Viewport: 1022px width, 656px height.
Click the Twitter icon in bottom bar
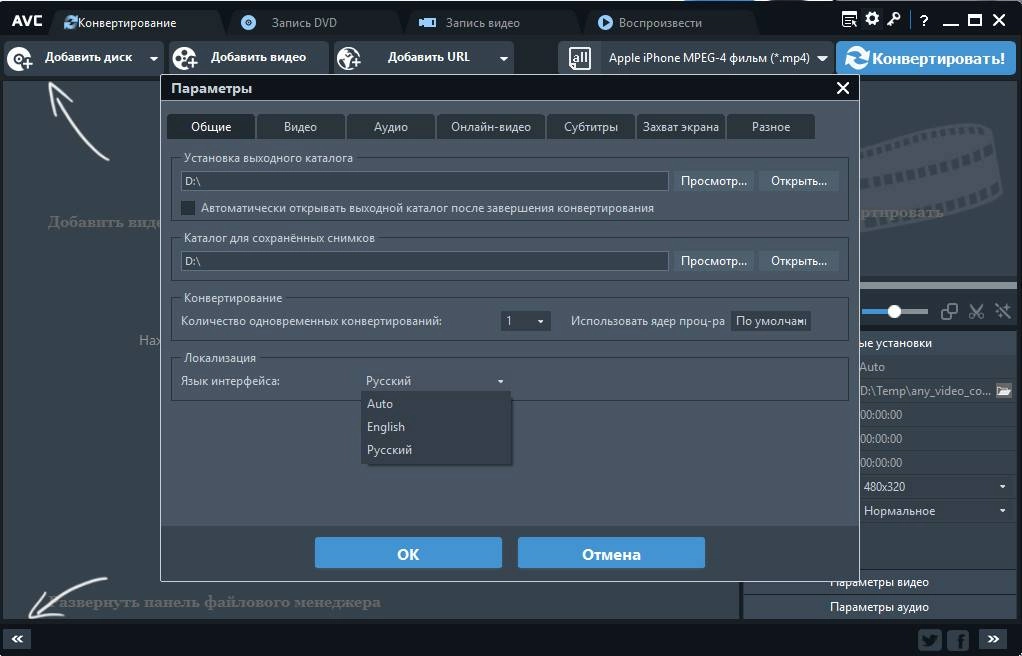click(x=930, y=640)
